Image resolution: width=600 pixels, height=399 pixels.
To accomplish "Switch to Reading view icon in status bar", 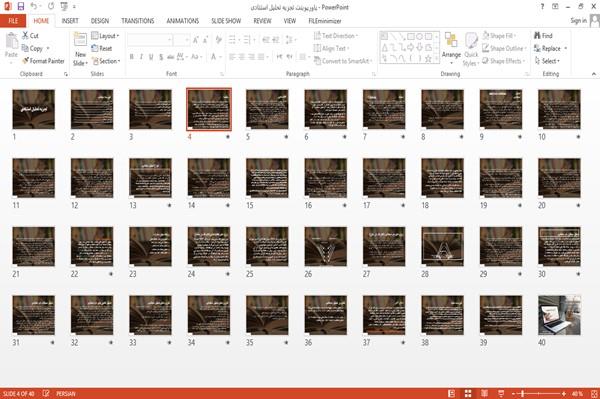I will pos(484,394).
